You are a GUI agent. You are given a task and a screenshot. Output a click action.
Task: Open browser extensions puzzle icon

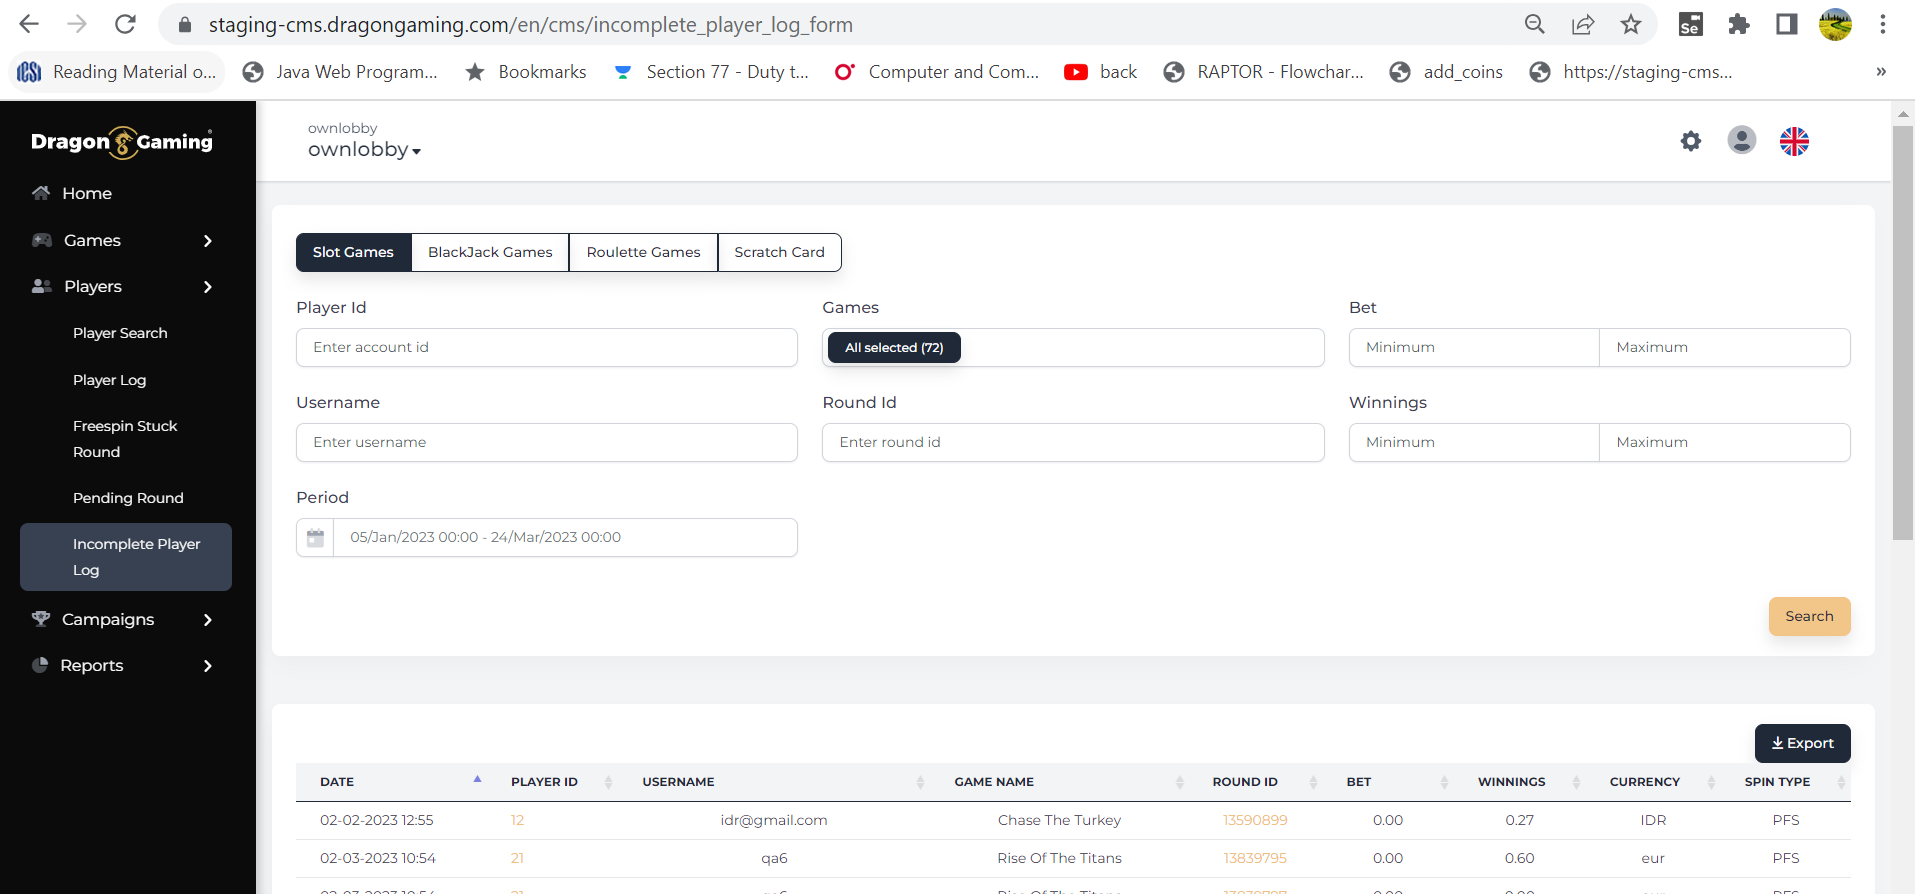pyautogui.click(x=1738, y=25)
